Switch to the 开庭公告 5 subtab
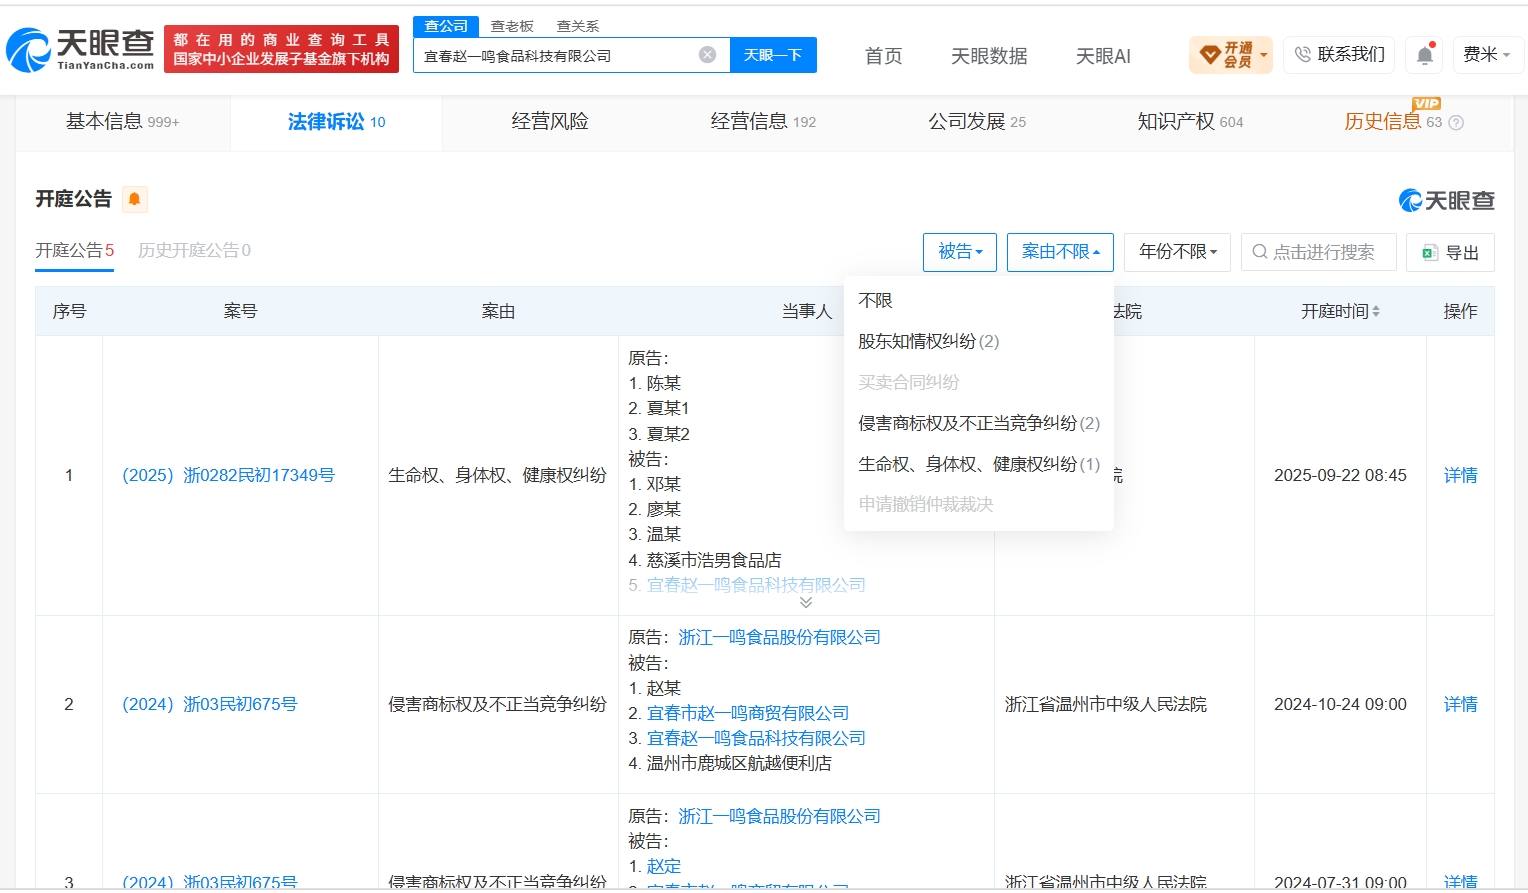The image size is (1528, 893). [x=75, y=250]
